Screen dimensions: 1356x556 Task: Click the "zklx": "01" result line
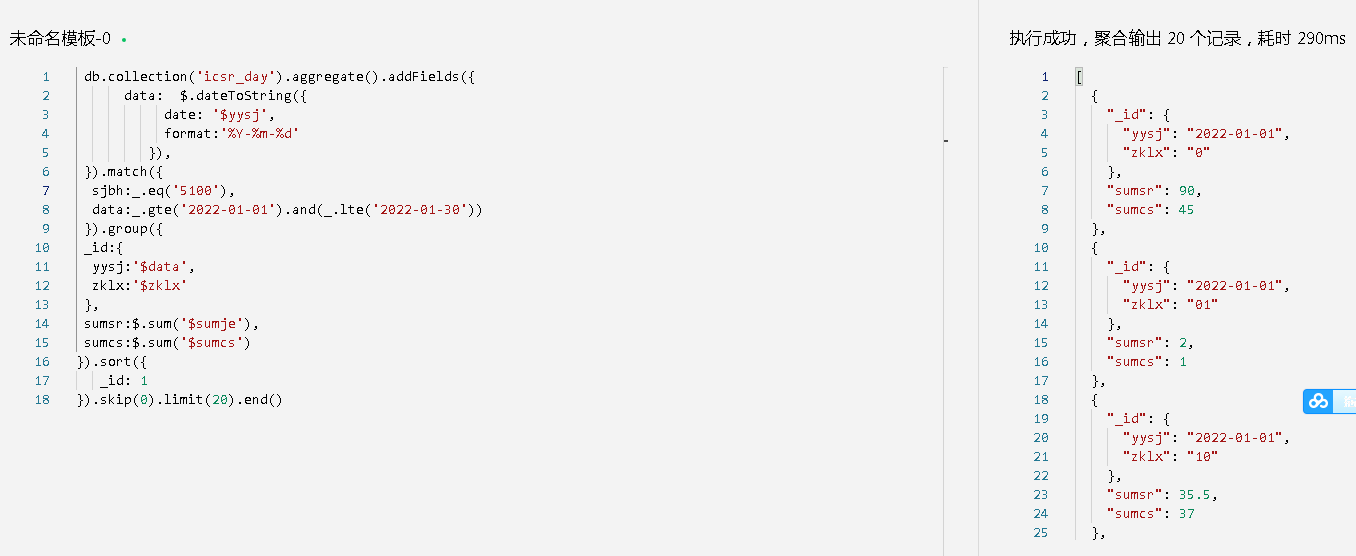1169,304
